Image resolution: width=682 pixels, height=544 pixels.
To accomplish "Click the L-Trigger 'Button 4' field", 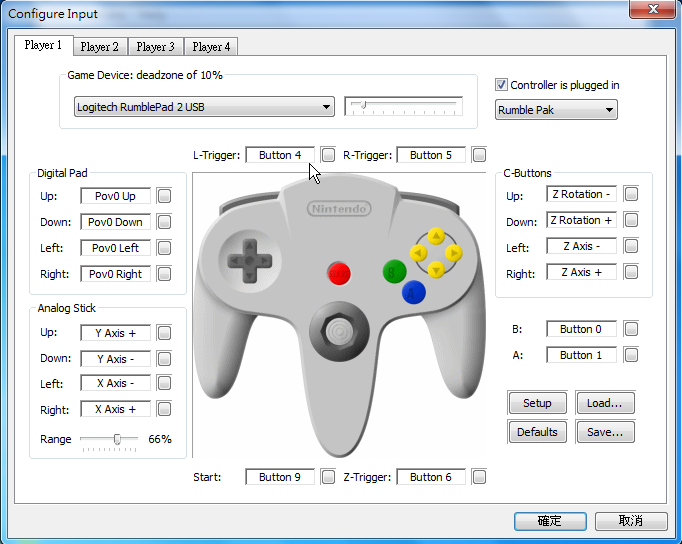I will (280, 155).
